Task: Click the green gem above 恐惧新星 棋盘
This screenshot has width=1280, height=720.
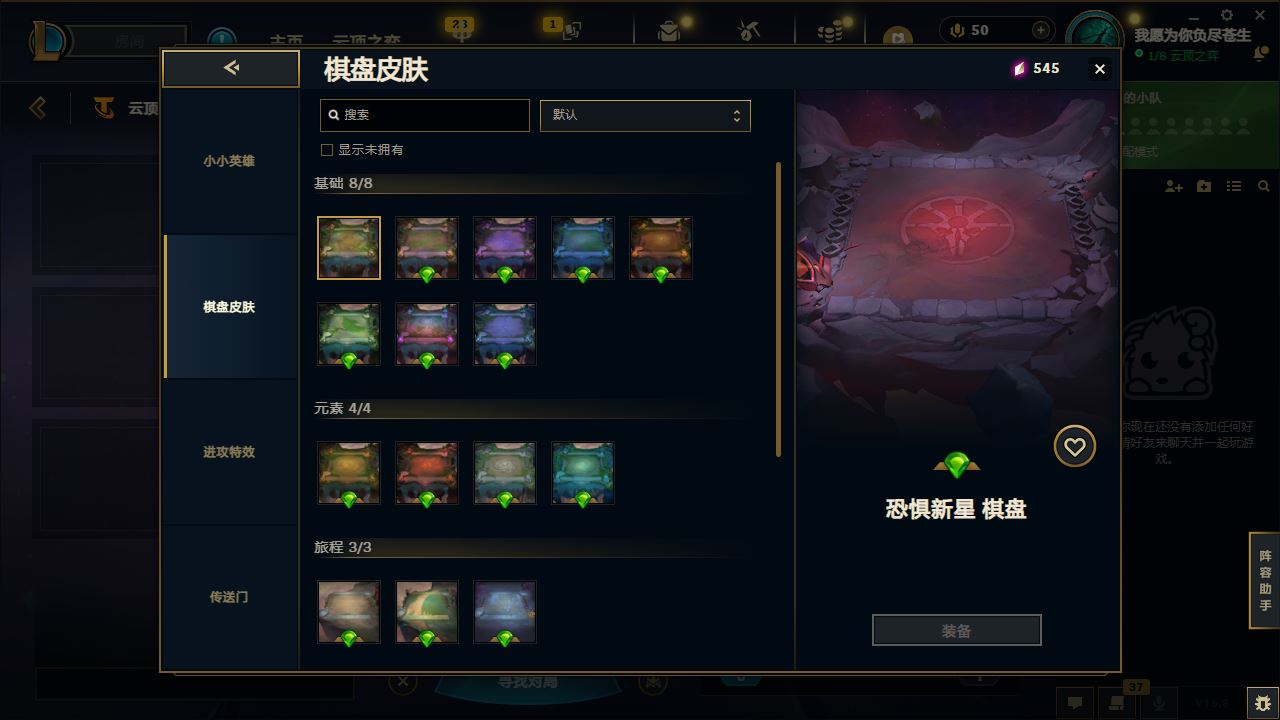Action: click(x=956, y=465)
